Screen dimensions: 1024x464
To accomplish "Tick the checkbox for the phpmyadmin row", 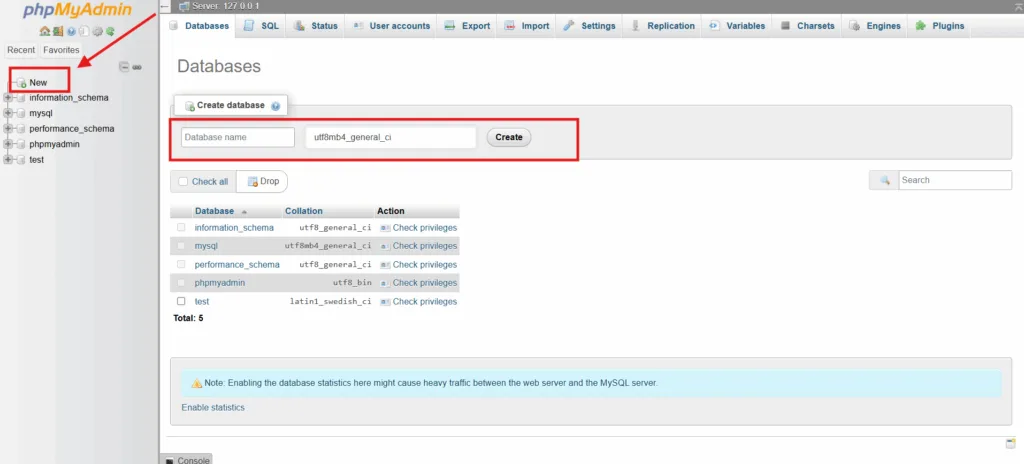I will 181,282.
